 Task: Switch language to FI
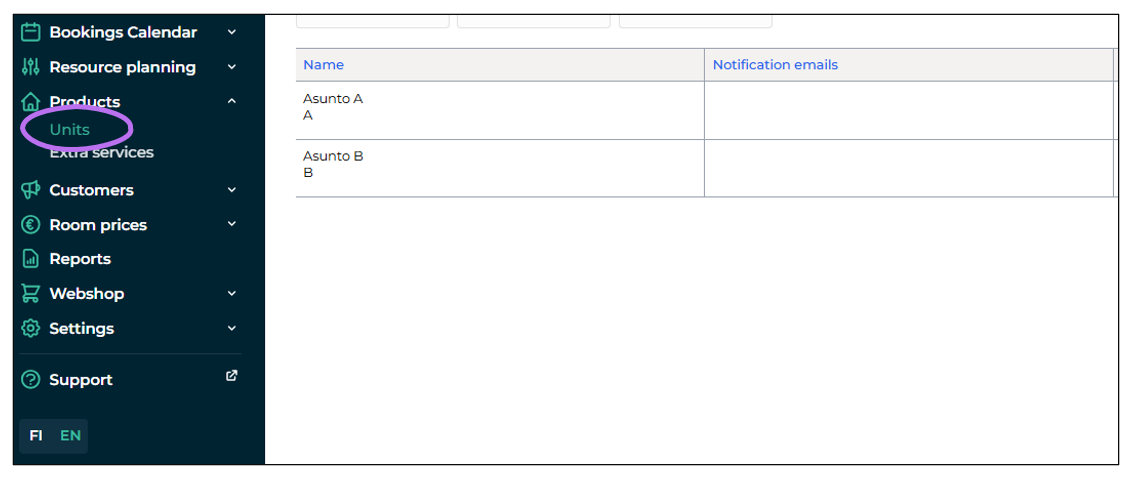[36, 436]
